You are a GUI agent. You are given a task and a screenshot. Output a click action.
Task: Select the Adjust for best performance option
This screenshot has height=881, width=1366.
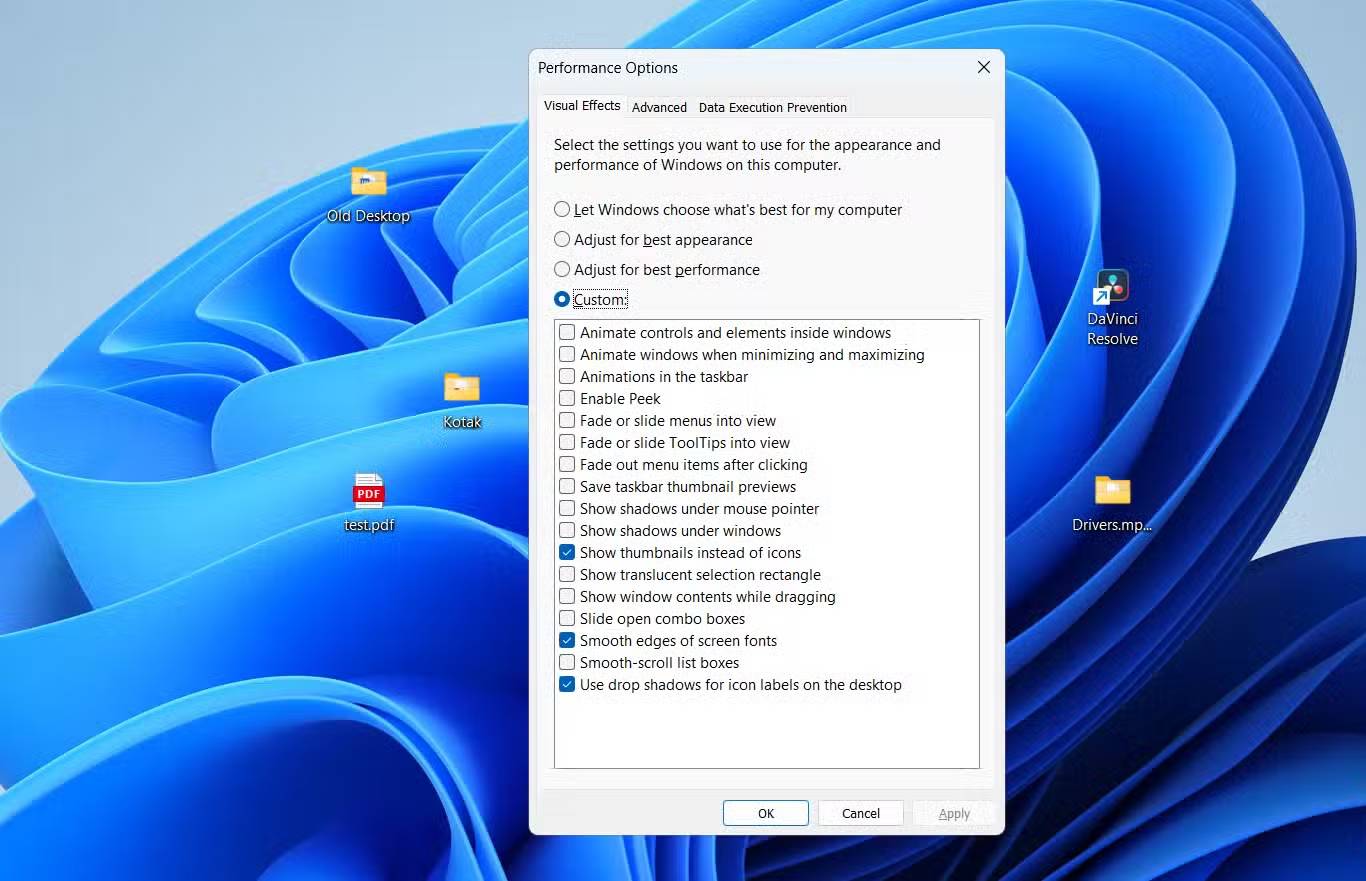562,269
